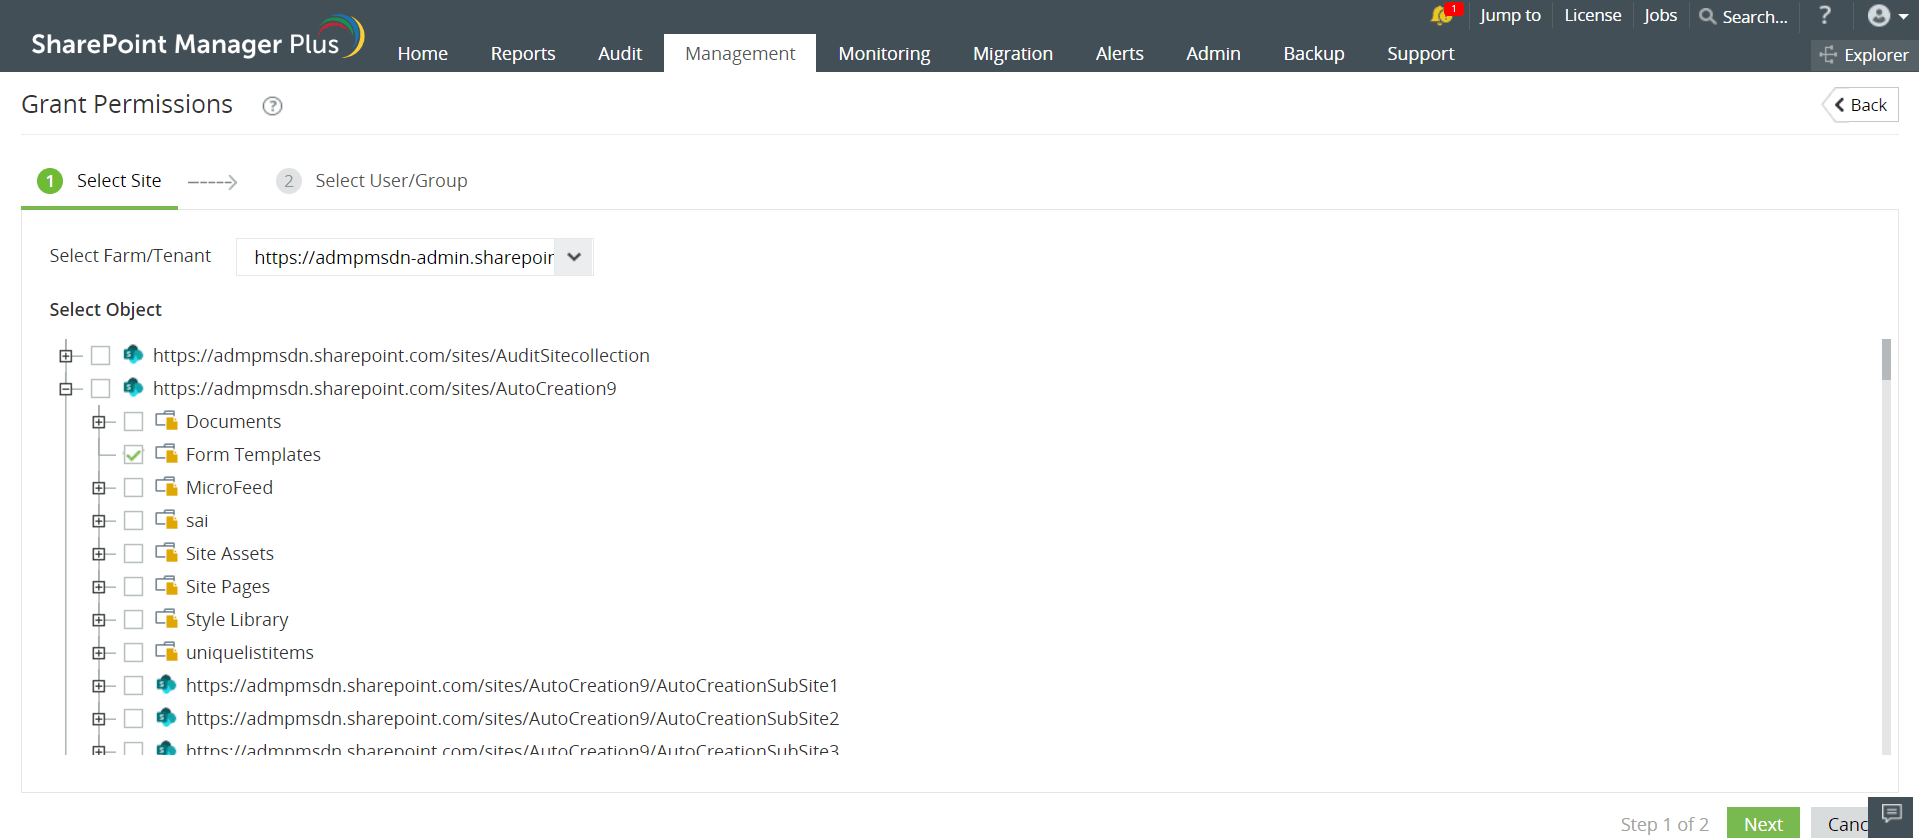The height and width of the screenshot is (838, 1919).
Task: Open the Alerts tab
Action: [x=1119, y=53]
